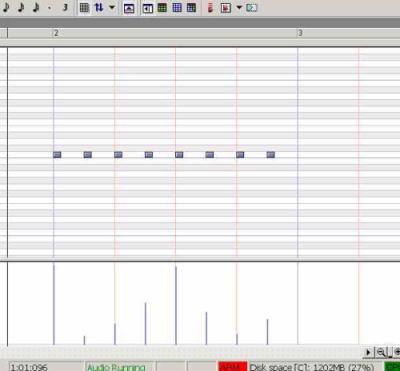Select the eighth note duration icon
Image resolution: width=400 pixels, height=371 pixels.
coord(6,7)
